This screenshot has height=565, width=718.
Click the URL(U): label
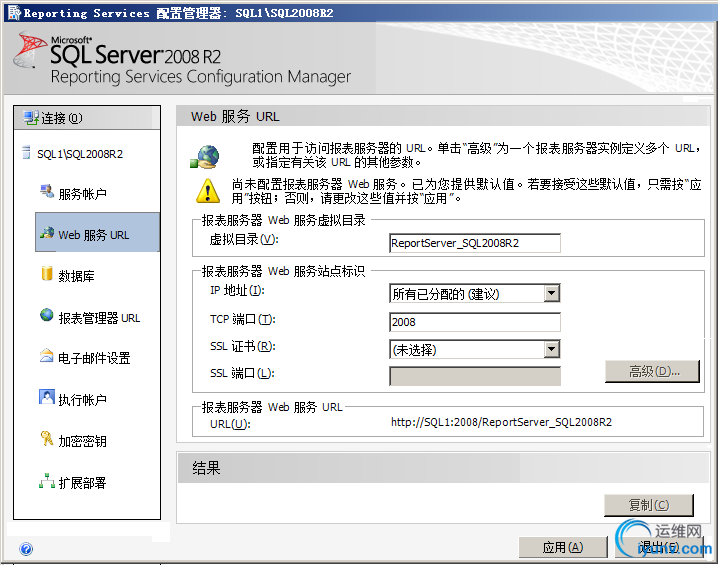[x=230, y=424]
